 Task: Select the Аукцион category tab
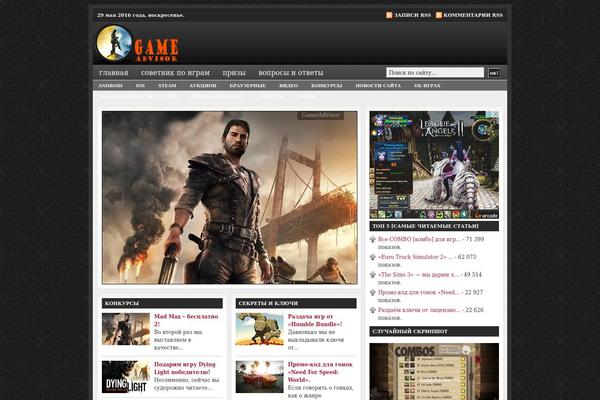click(203, 85)
